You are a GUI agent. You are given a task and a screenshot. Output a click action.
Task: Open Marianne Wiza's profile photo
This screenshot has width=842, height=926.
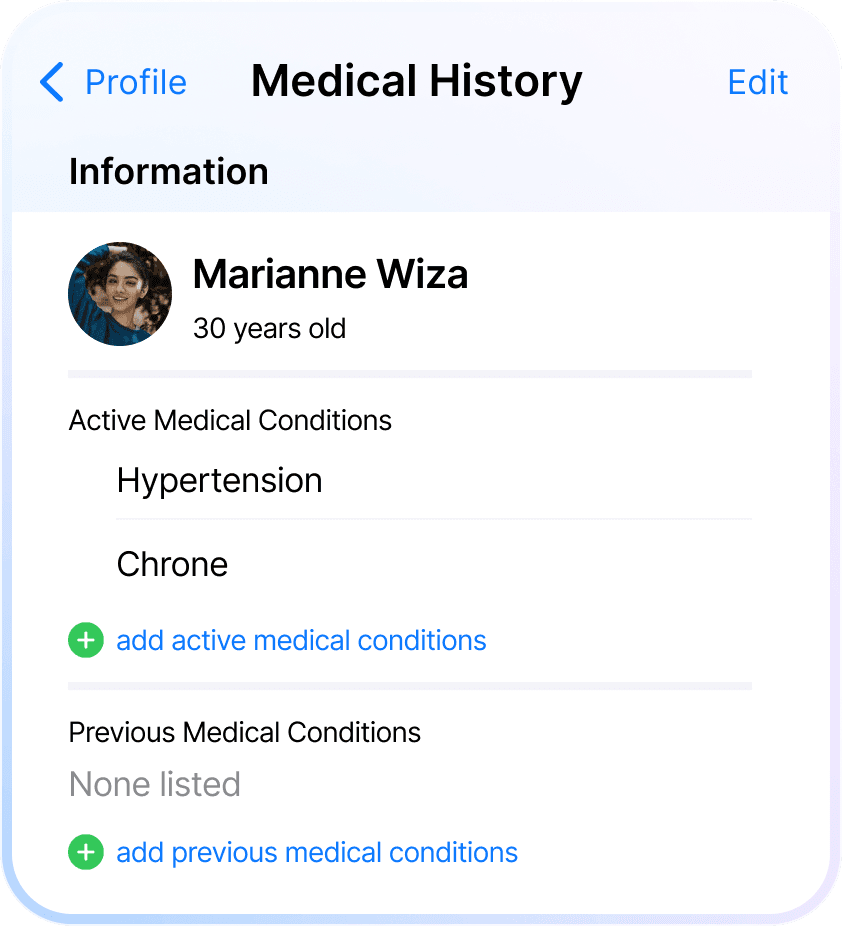[120, 294]
